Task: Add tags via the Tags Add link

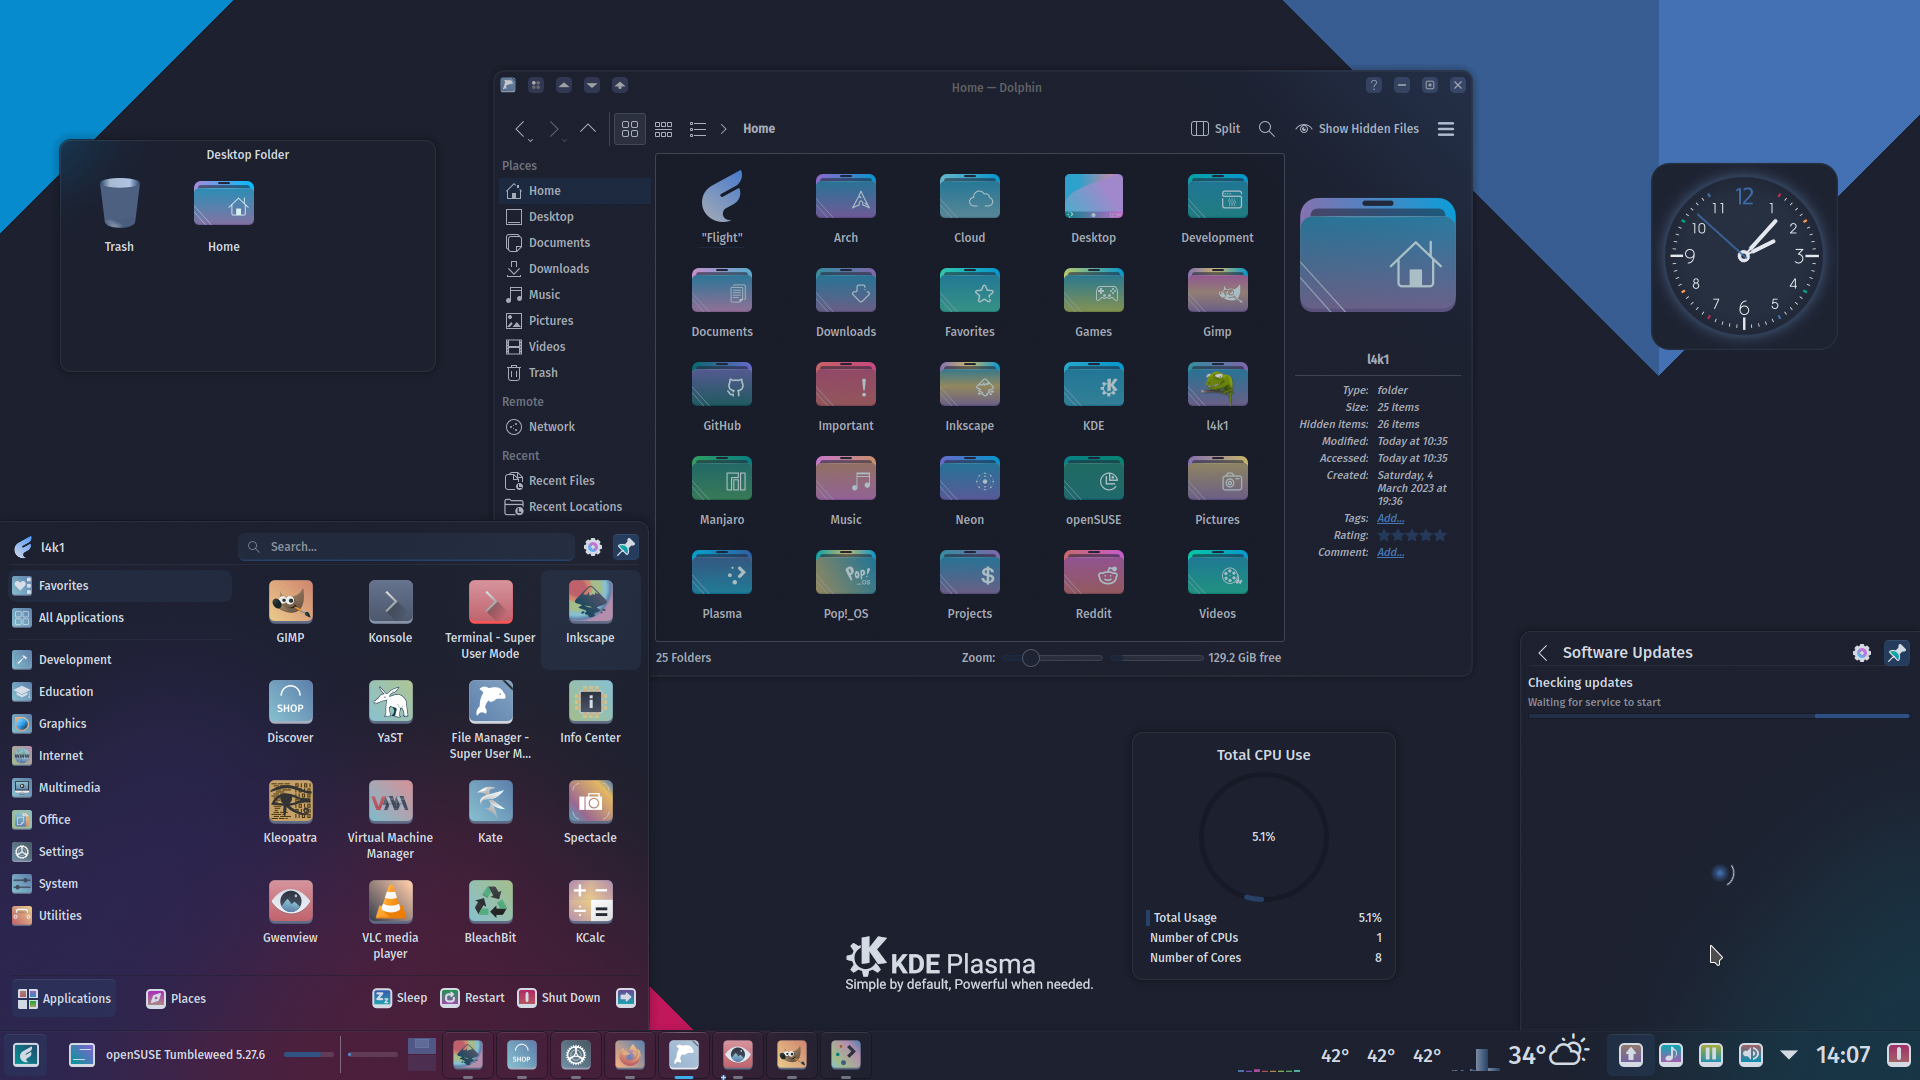Action: tap(1390, 518)
